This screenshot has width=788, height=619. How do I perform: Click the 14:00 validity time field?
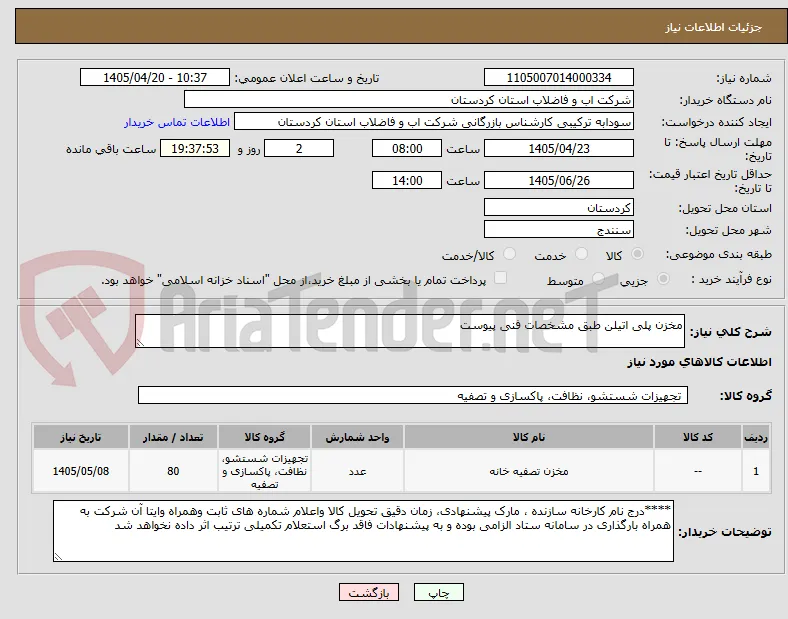[x=407, y=180]
